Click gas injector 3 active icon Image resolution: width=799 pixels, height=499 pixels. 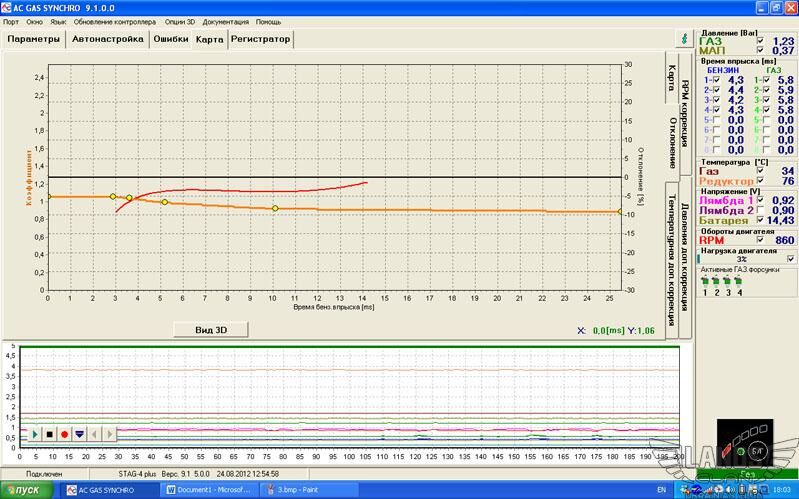pyautogui.click(x=727, y=281)
